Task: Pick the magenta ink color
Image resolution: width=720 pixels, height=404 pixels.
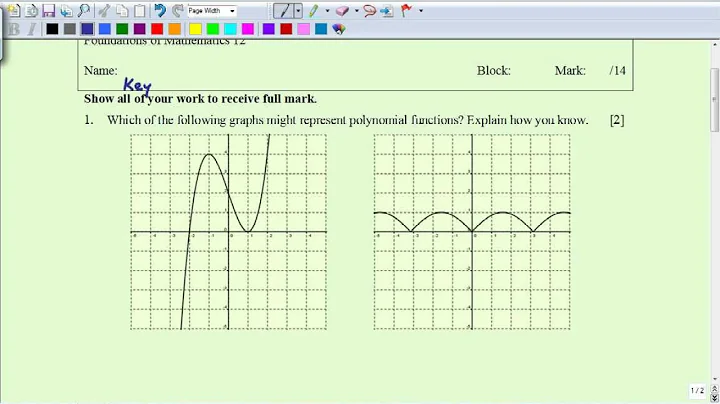Action: point(248,29)
